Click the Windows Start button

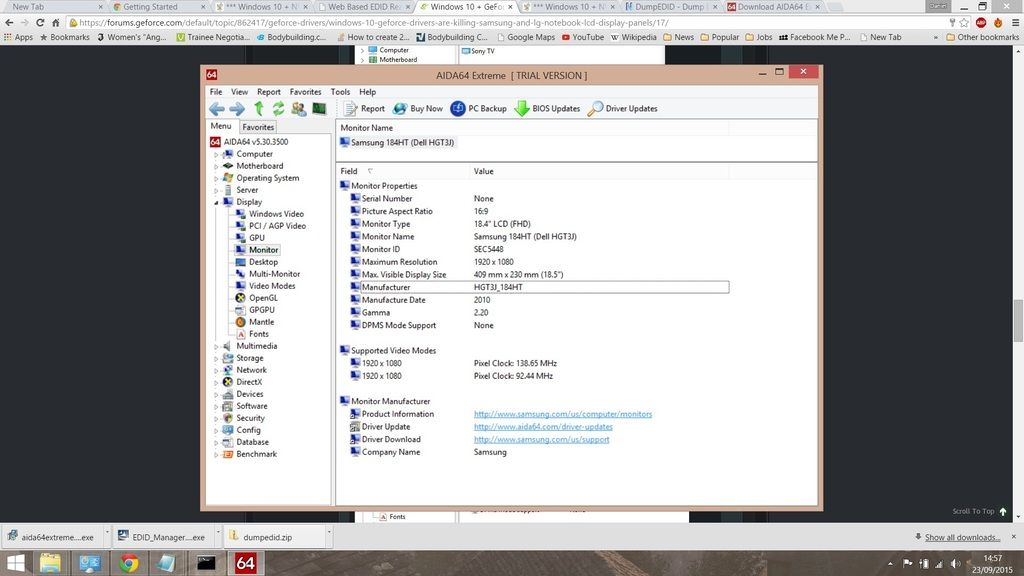tap(14, 563)
